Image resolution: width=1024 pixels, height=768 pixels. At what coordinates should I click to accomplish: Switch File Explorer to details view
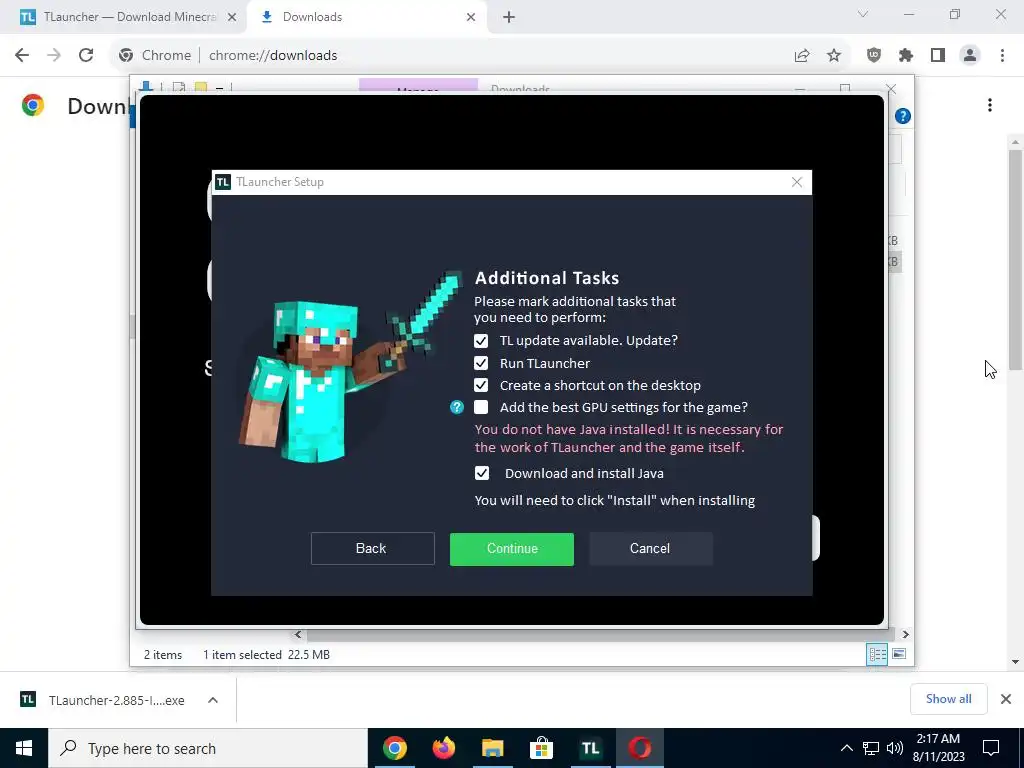point(877,654)
